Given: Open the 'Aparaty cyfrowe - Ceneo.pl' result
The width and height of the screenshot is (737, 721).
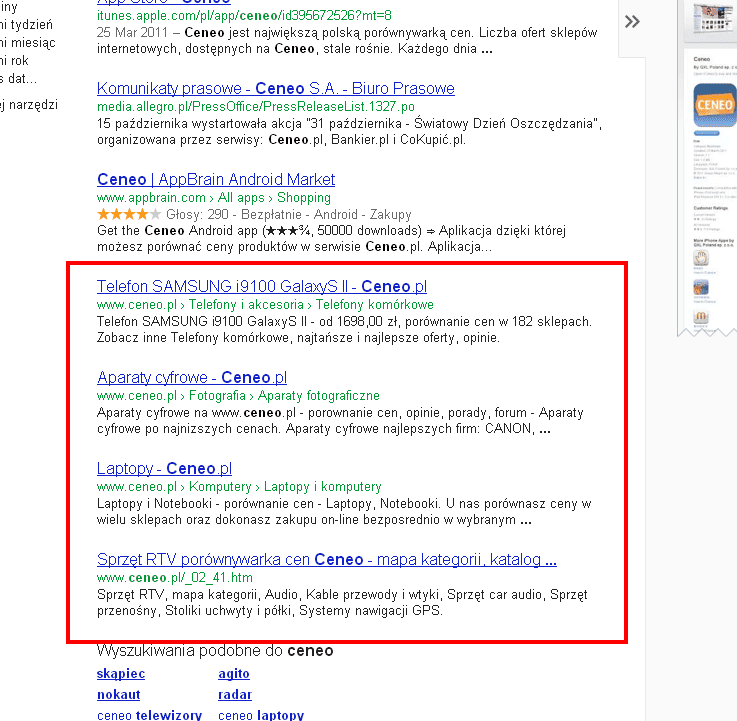Looking at the screenshot, I should click(192, 377).
